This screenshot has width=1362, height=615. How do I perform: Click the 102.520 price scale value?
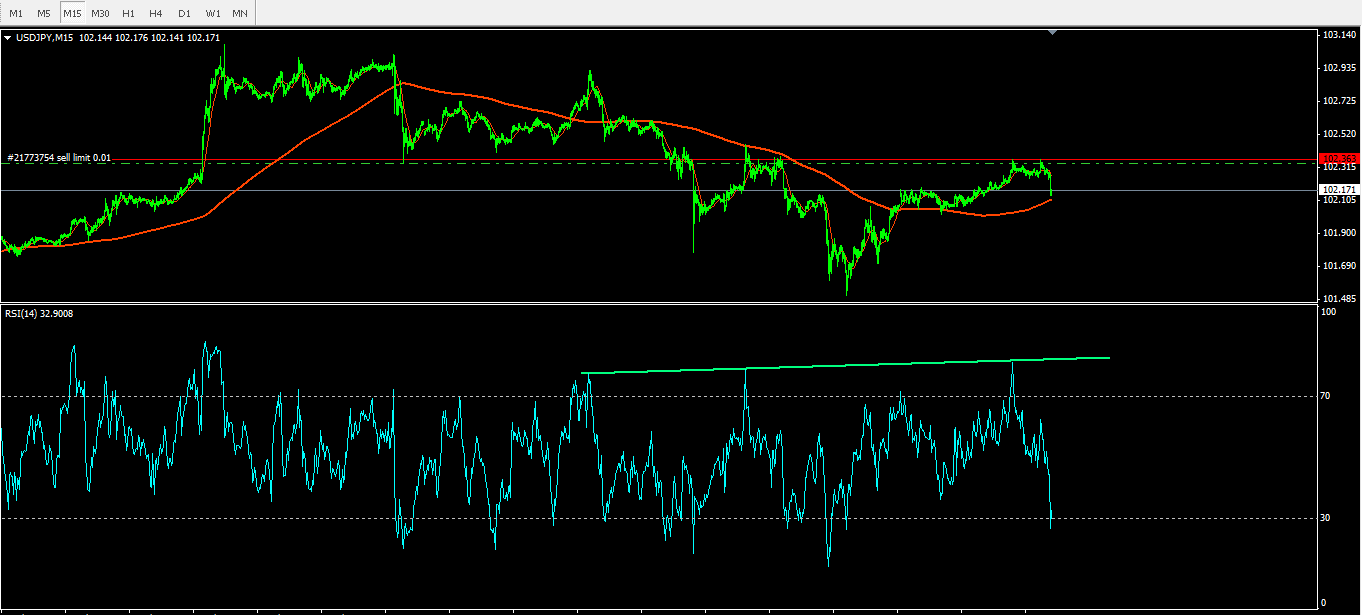coord(1338,134)
